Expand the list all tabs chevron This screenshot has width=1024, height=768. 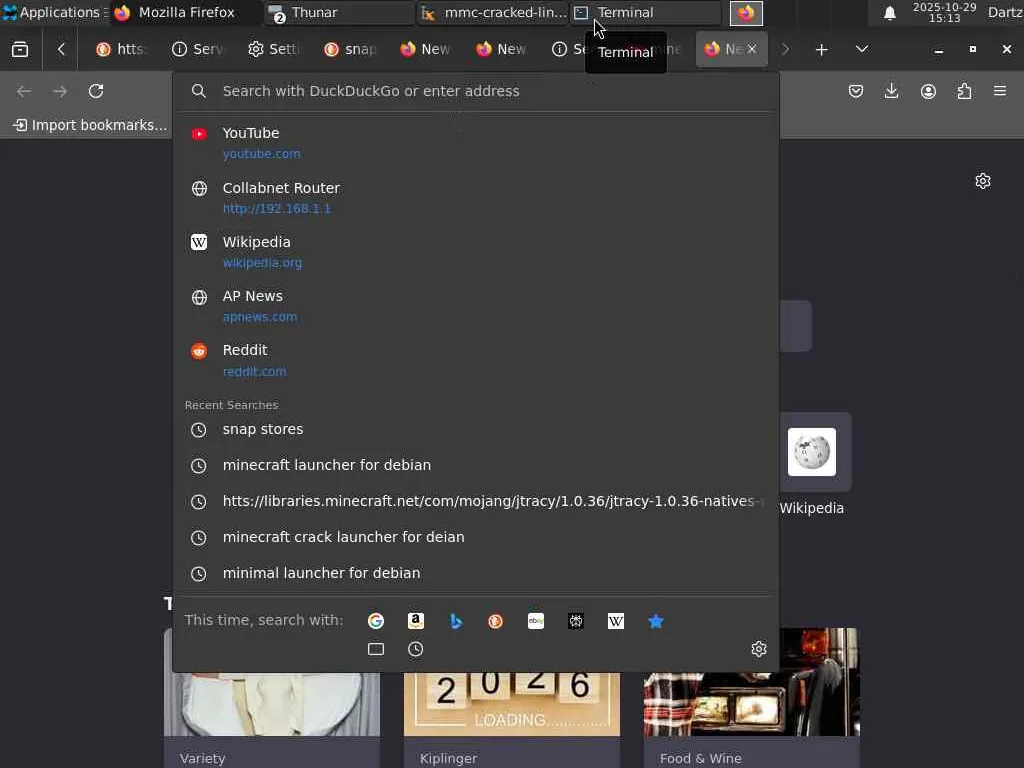(x=862, y=49)
